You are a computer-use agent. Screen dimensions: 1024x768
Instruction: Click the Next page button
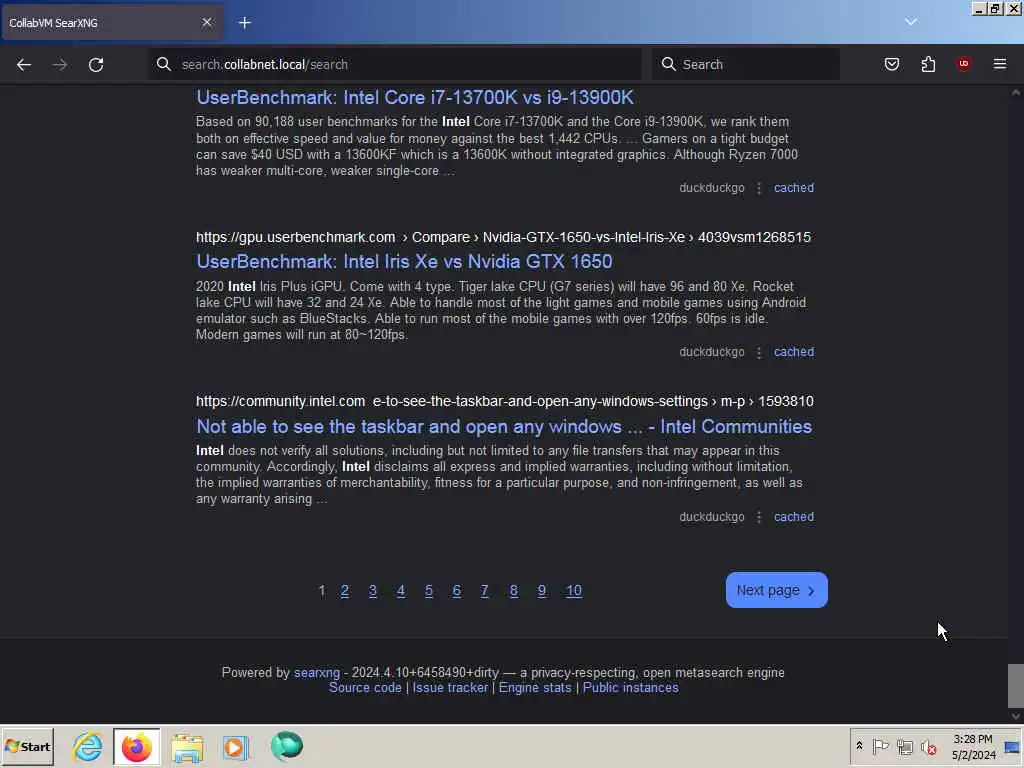point(776,590)
